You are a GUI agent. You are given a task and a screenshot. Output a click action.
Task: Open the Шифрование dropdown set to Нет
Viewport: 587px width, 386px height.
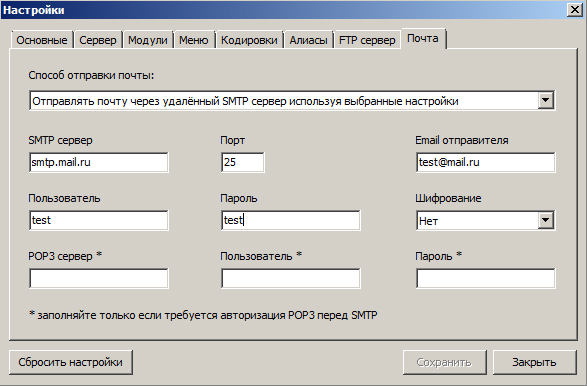click(x=486, y=221)
